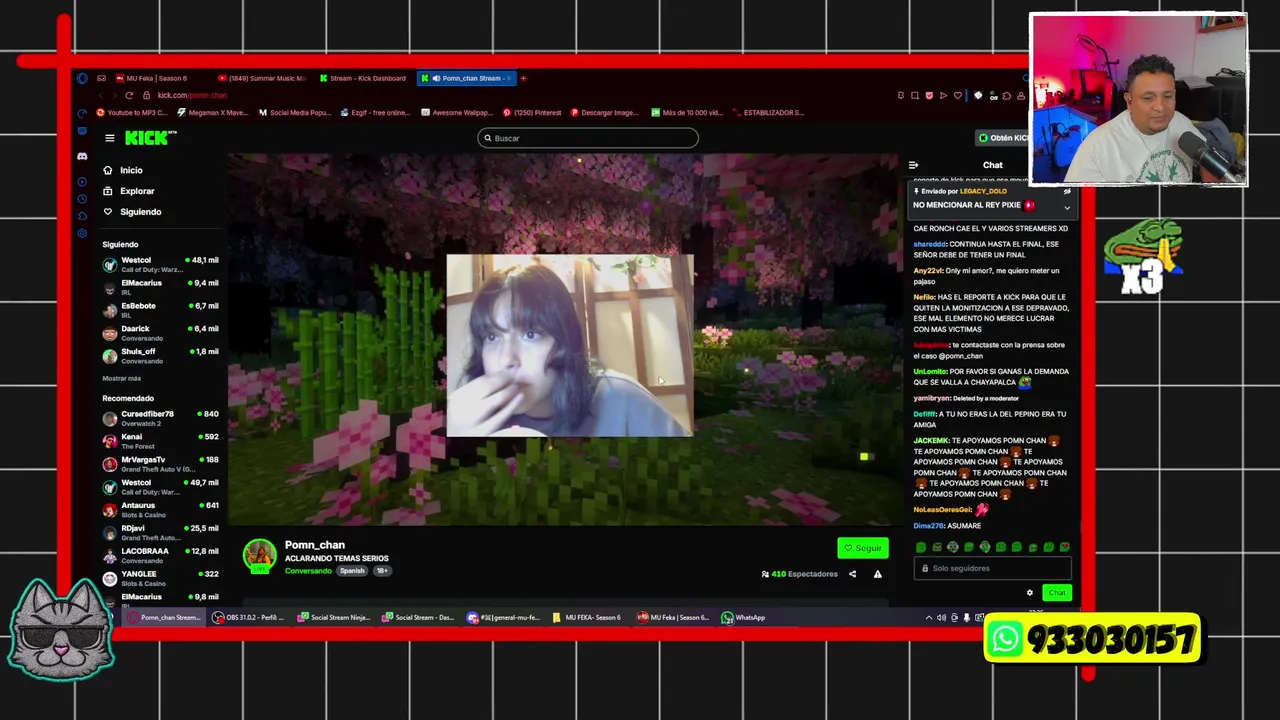Open WhatsApp from taskbar
The image size is (1280, 720).
tap(745, 617)
